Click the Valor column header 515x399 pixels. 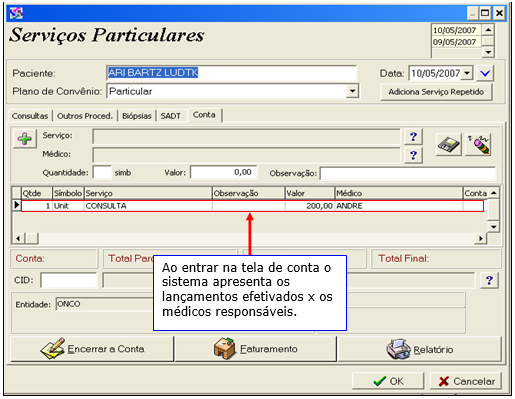310,193
